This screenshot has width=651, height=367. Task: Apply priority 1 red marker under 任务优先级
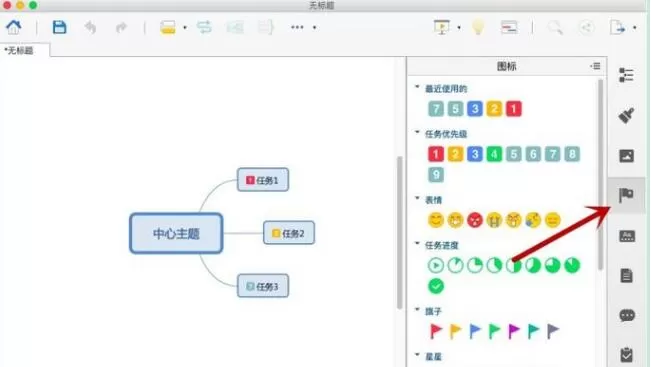(x=436, y=154)
